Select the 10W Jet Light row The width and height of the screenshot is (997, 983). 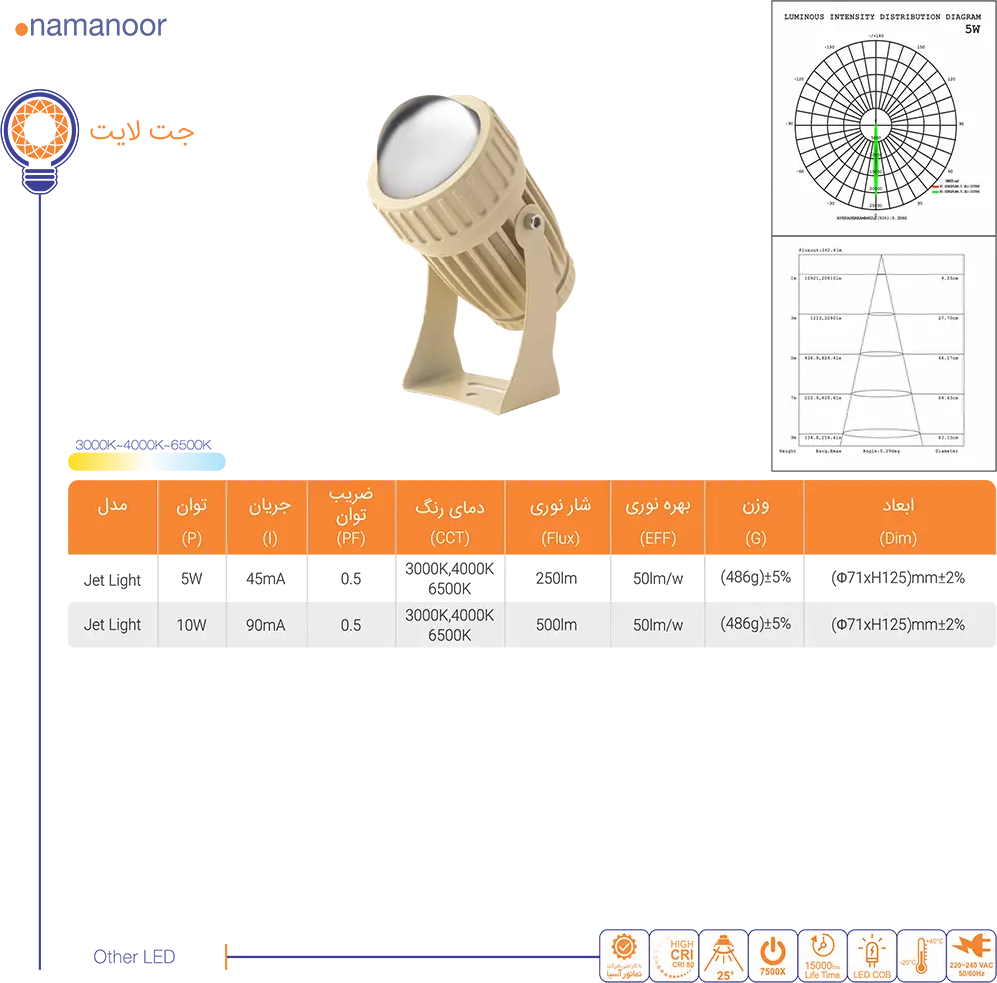click(x=531, y=625)
